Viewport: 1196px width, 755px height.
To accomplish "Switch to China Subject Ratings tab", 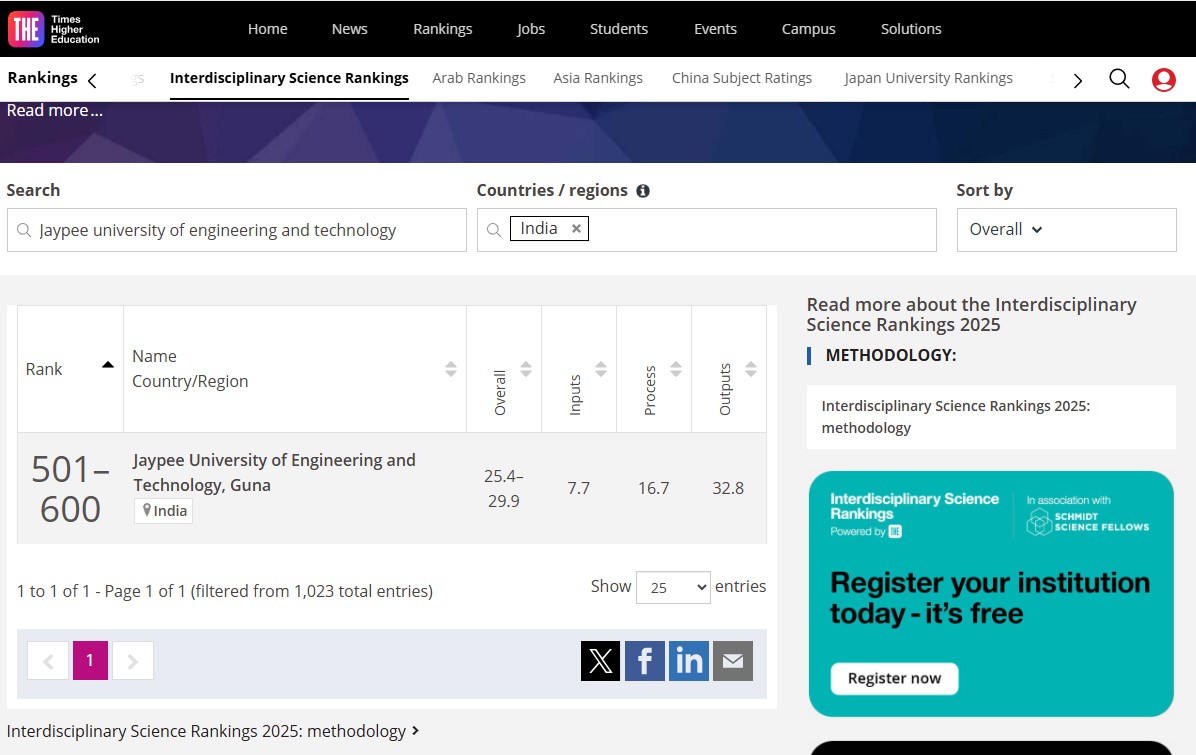I will (741, 78).
